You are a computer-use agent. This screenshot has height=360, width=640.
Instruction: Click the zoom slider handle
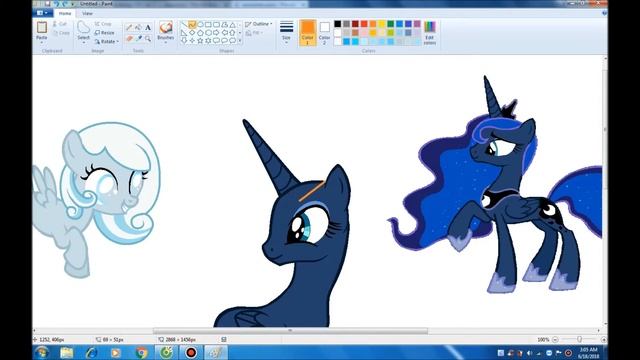[x=579, y=340]
